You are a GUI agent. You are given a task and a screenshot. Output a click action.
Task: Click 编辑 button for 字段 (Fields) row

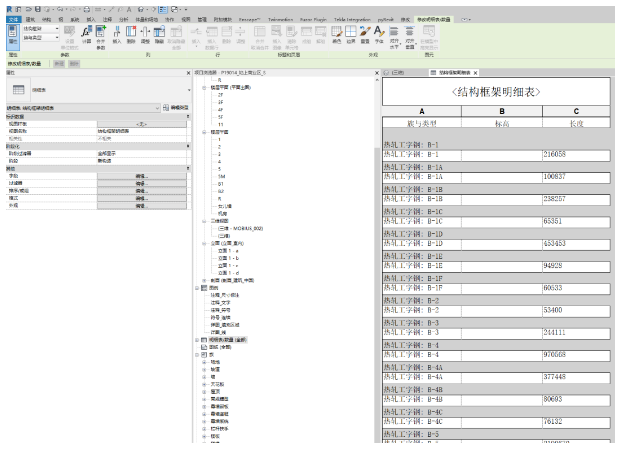click(x=142, y=176)
